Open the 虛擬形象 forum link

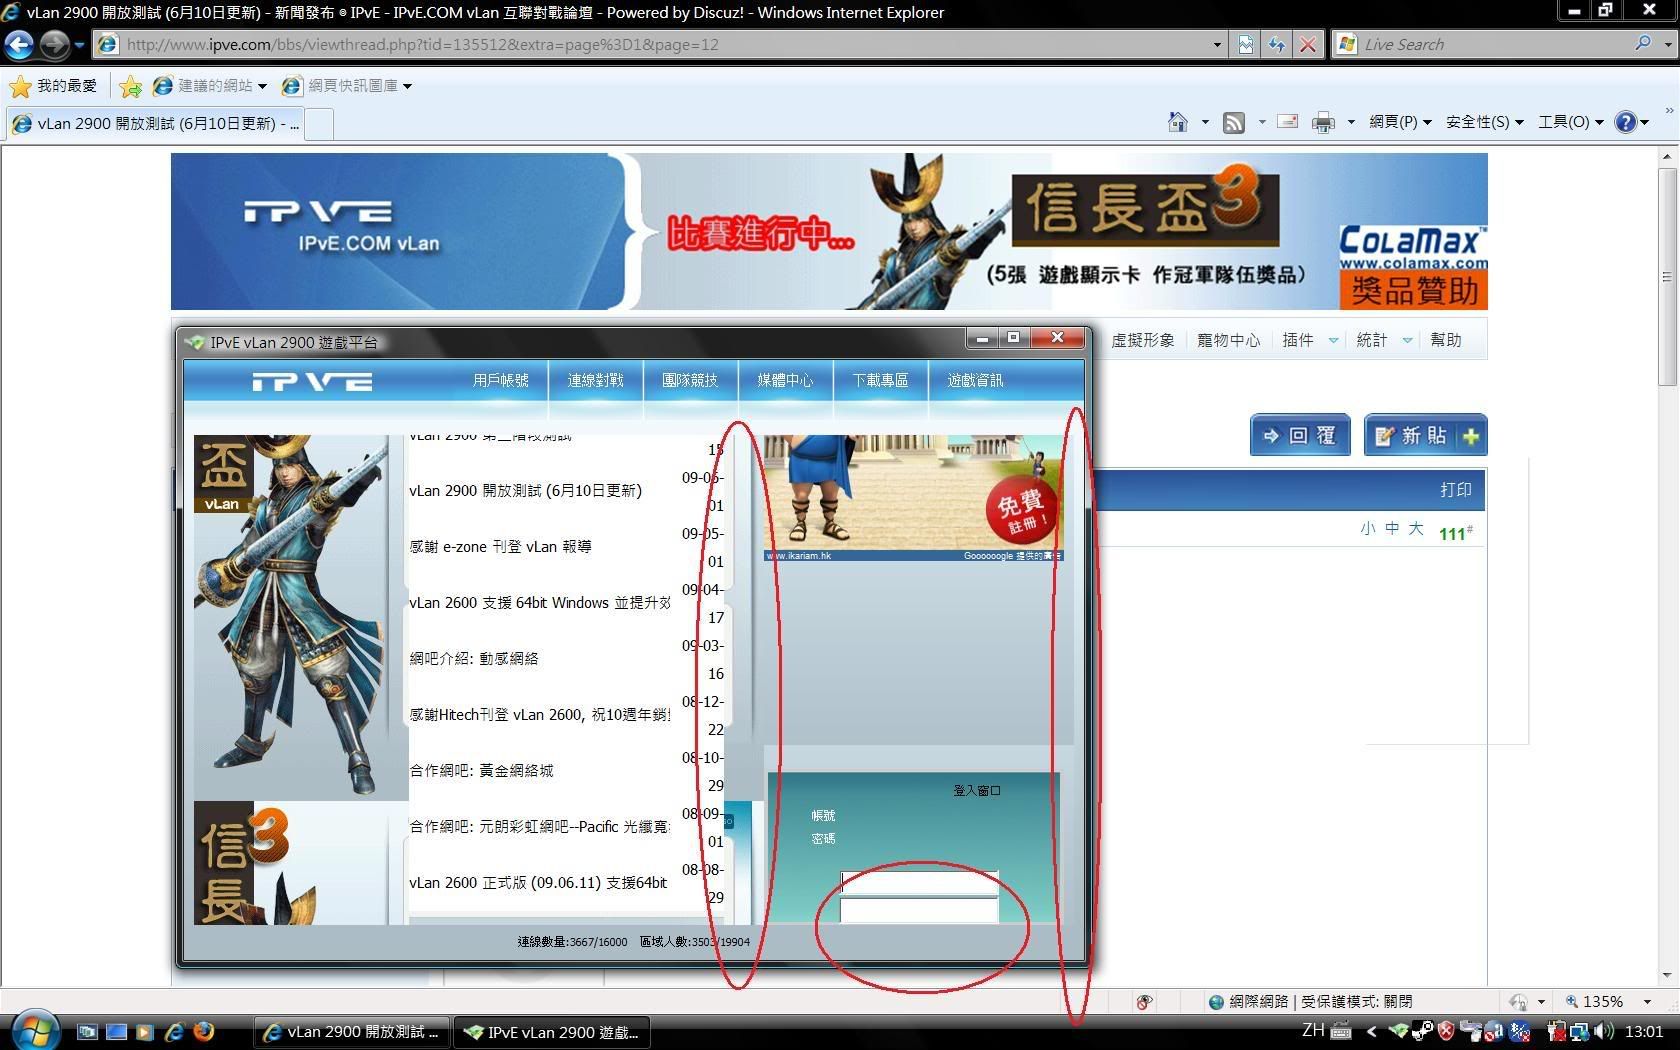[x=1143, y=341]
